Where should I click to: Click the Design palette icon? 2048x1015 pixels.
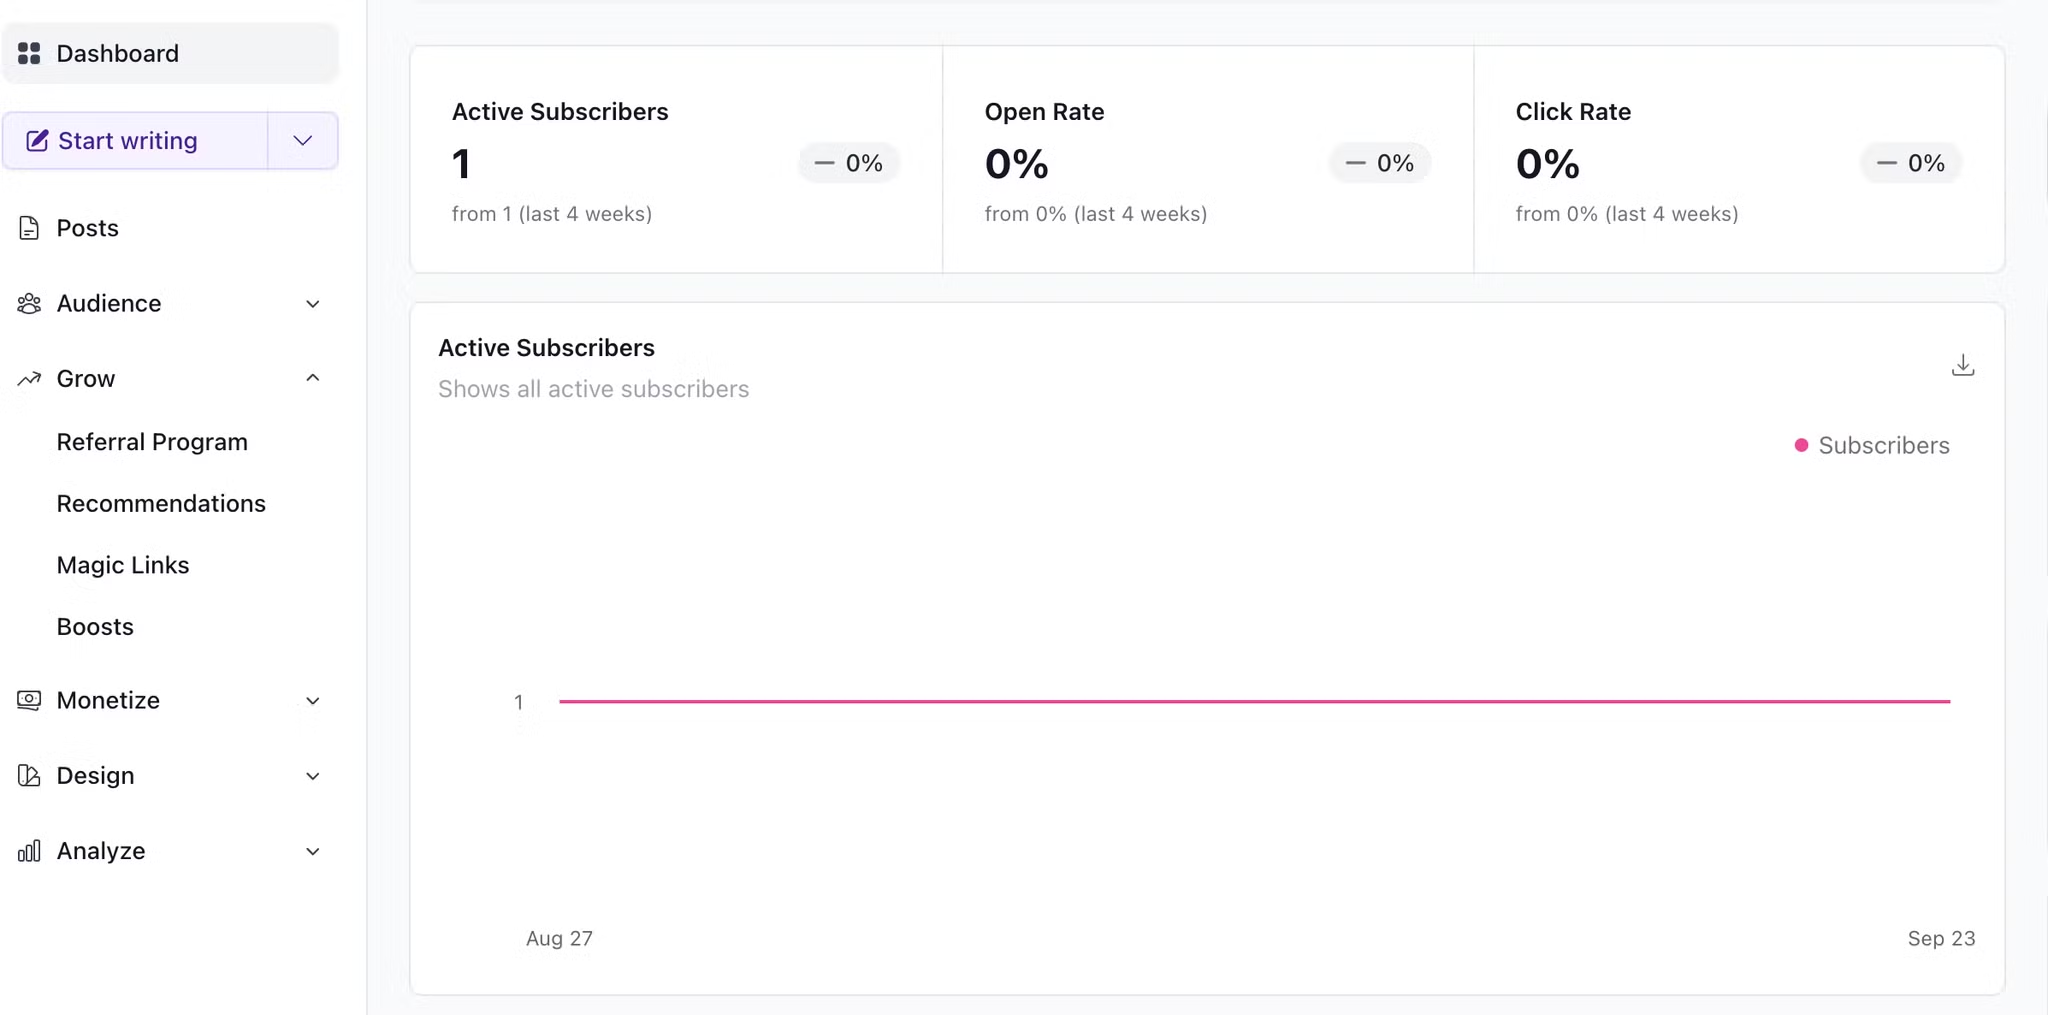[29, 775]
